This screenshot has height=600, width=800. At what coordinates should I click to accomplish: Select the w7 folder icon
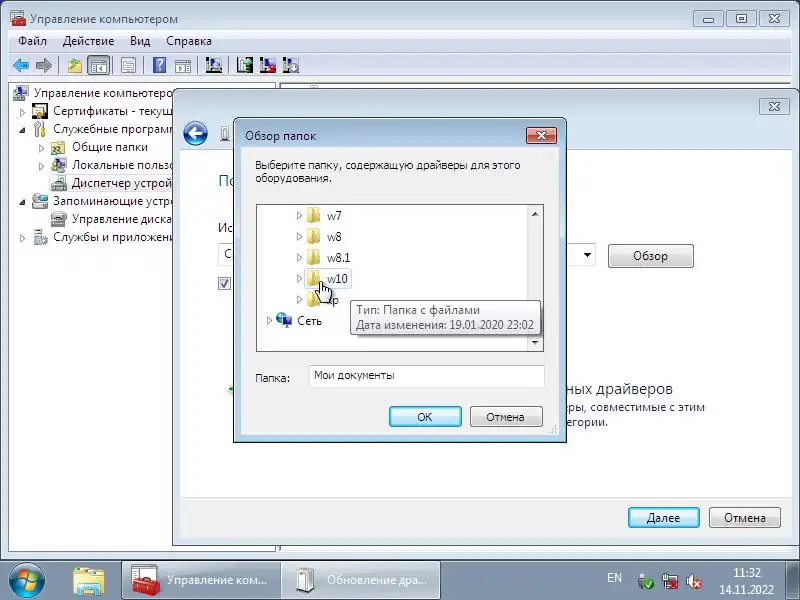[313, 215]
